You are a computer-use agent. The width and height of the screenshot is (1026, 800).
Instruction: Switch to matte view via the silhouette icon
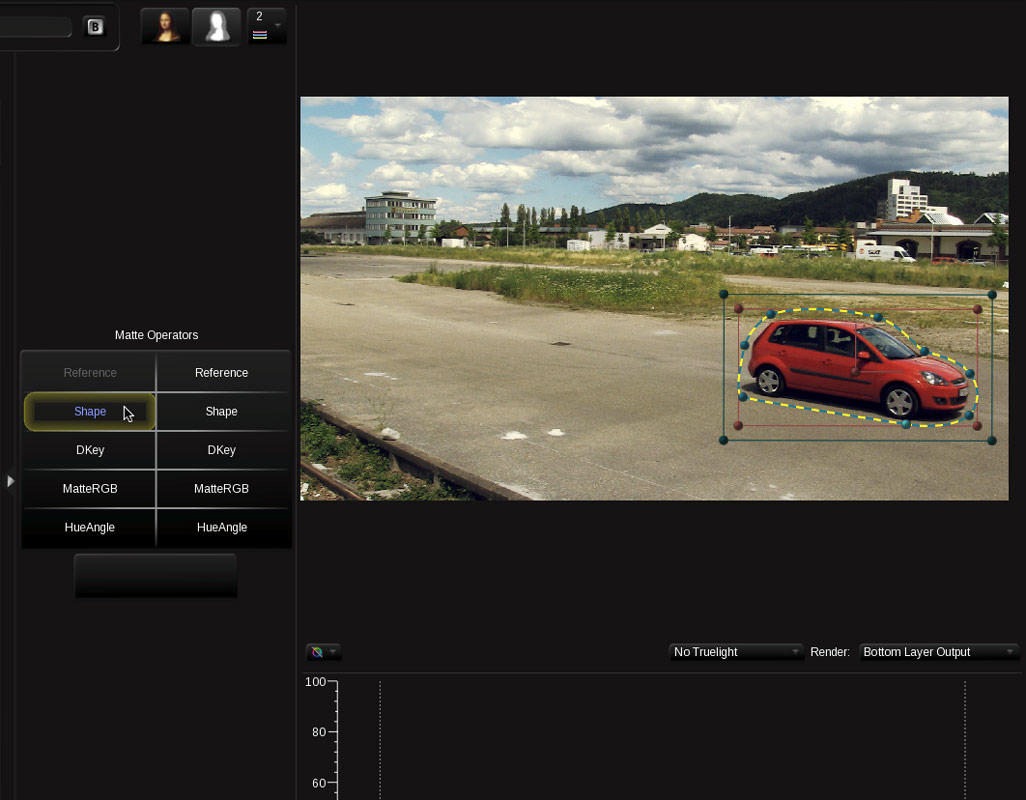(216, 26)
